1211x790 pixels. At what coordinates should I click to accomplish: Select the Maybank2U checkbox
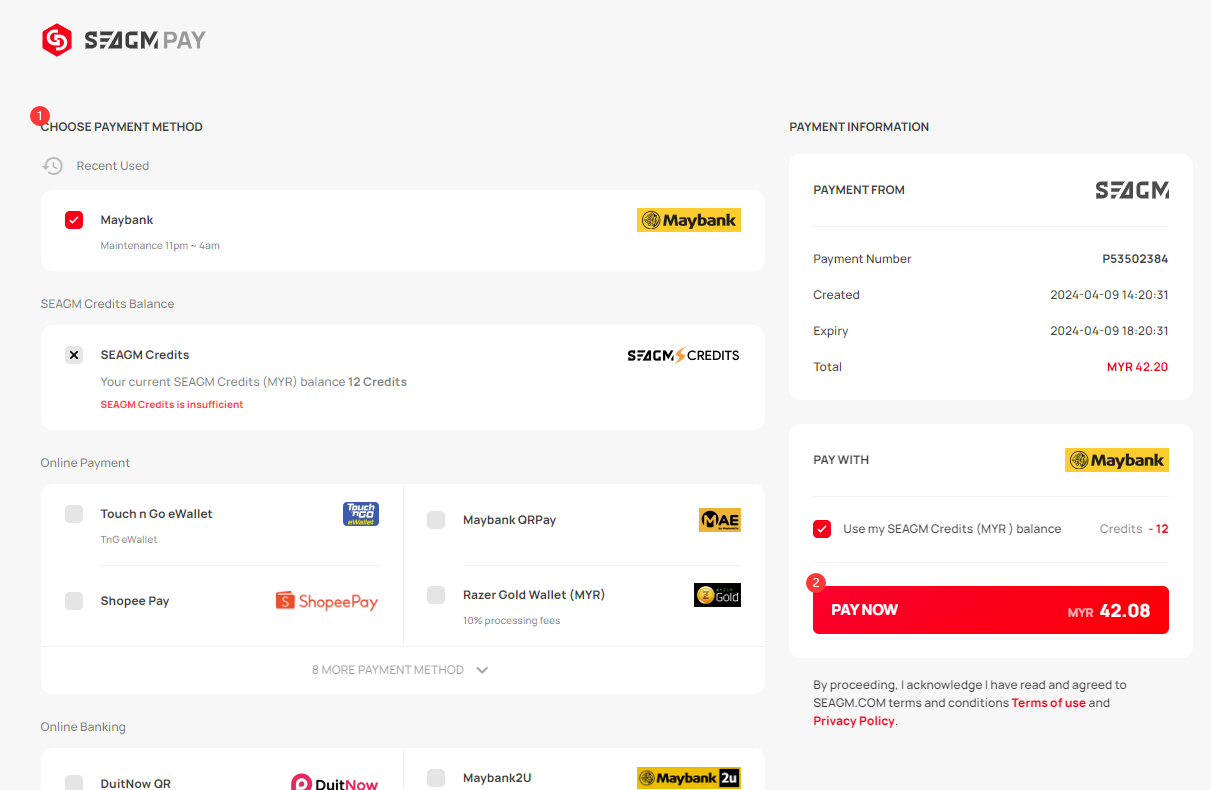436,778
